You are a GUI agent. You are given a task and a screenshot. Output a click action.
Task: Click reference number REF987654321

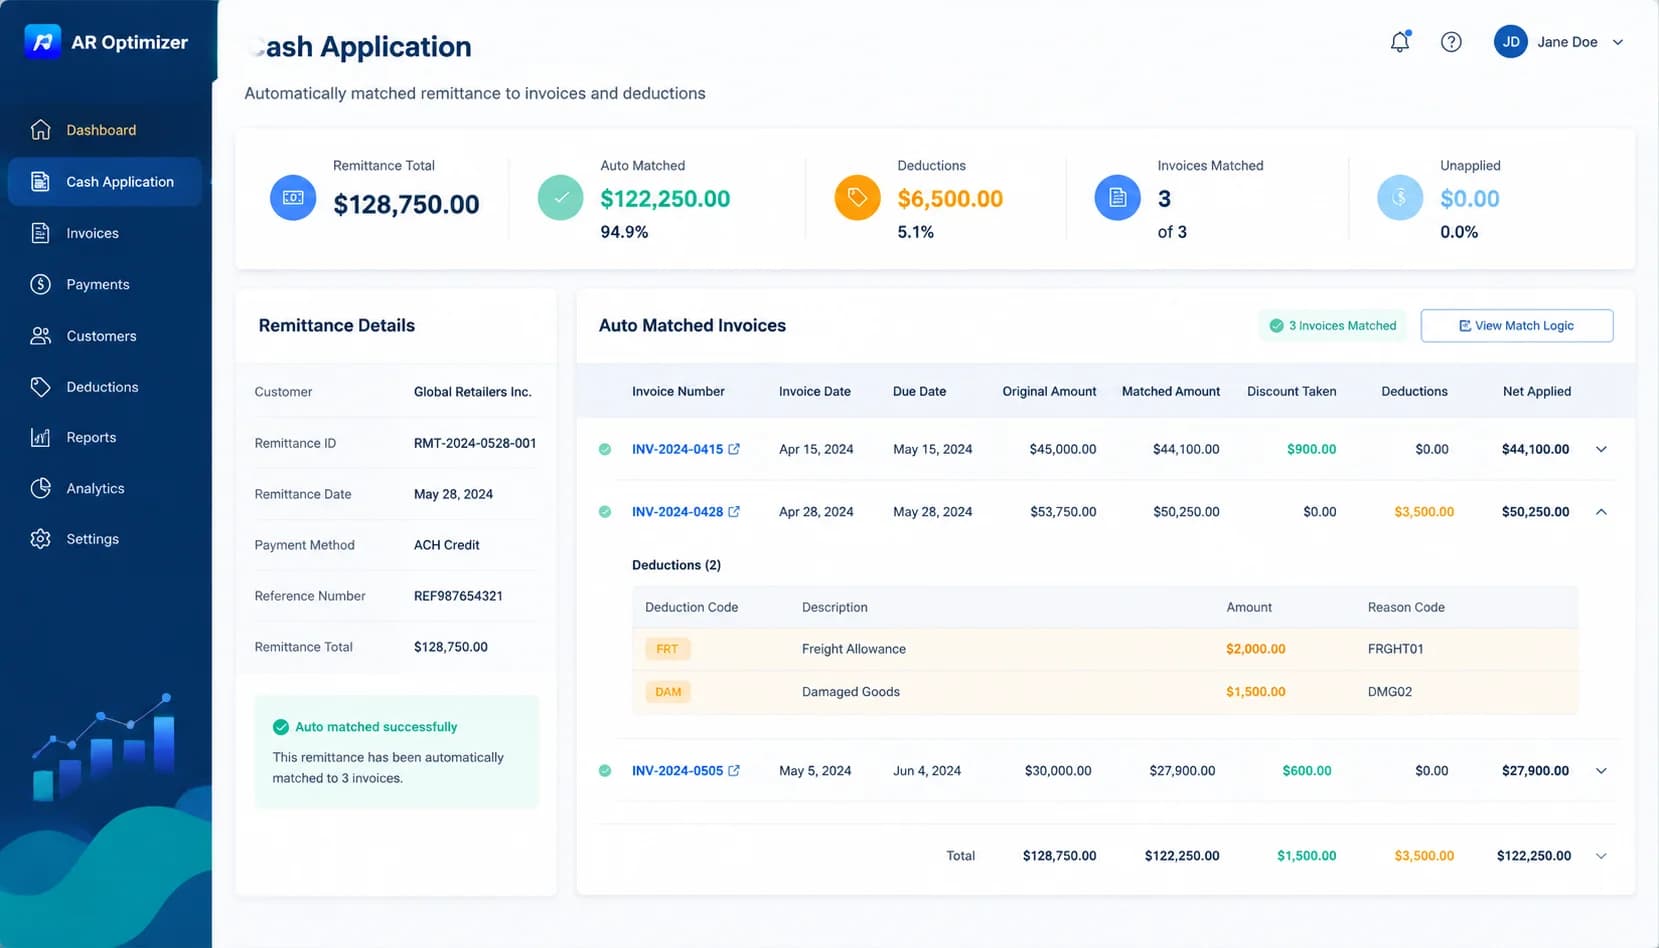click(458, 596)
